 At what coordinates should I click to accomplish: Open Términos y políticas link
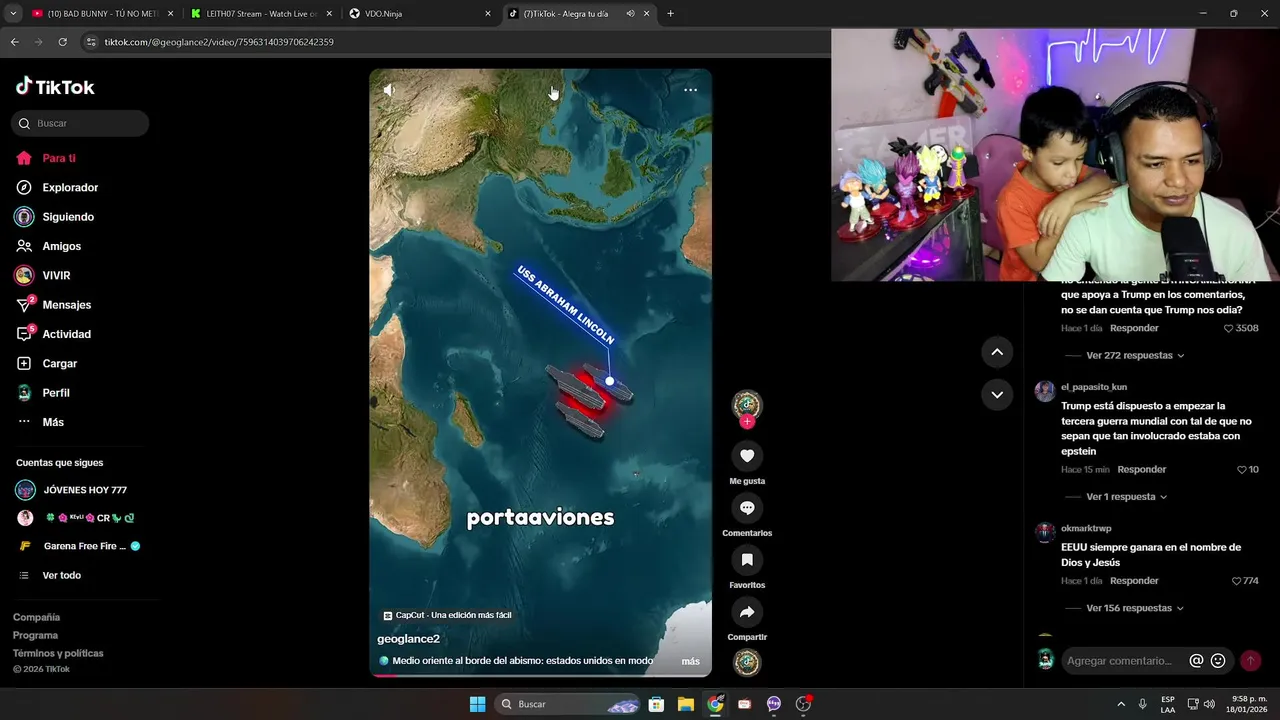click(x=58, y=653)
